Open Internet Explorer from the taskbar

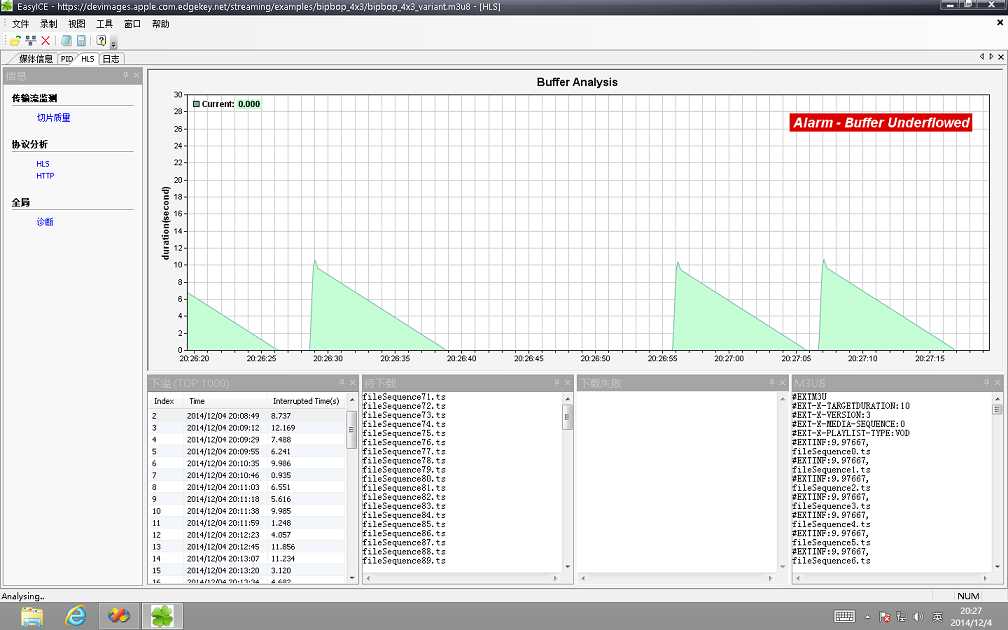[x=76, y=616]
